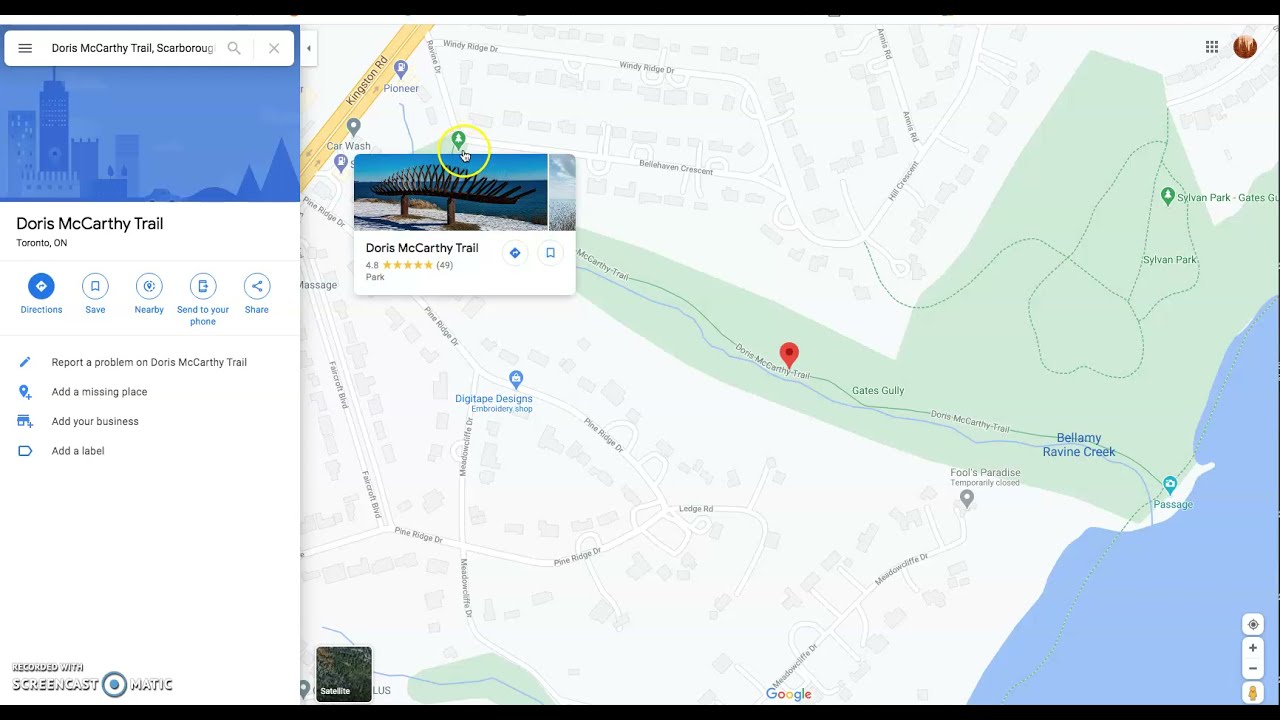Click the Sylvan Park label
1280x720 pixels.
(x=1170, y=260)
